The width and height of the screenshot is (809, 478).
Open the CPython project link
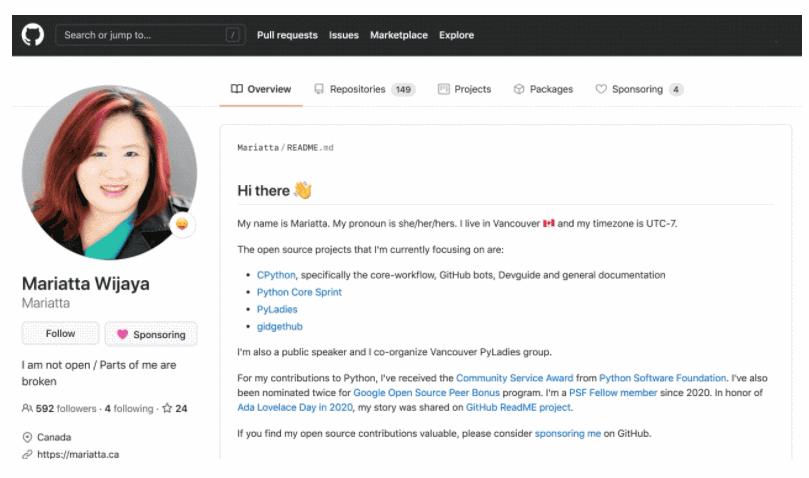(276, 275)
